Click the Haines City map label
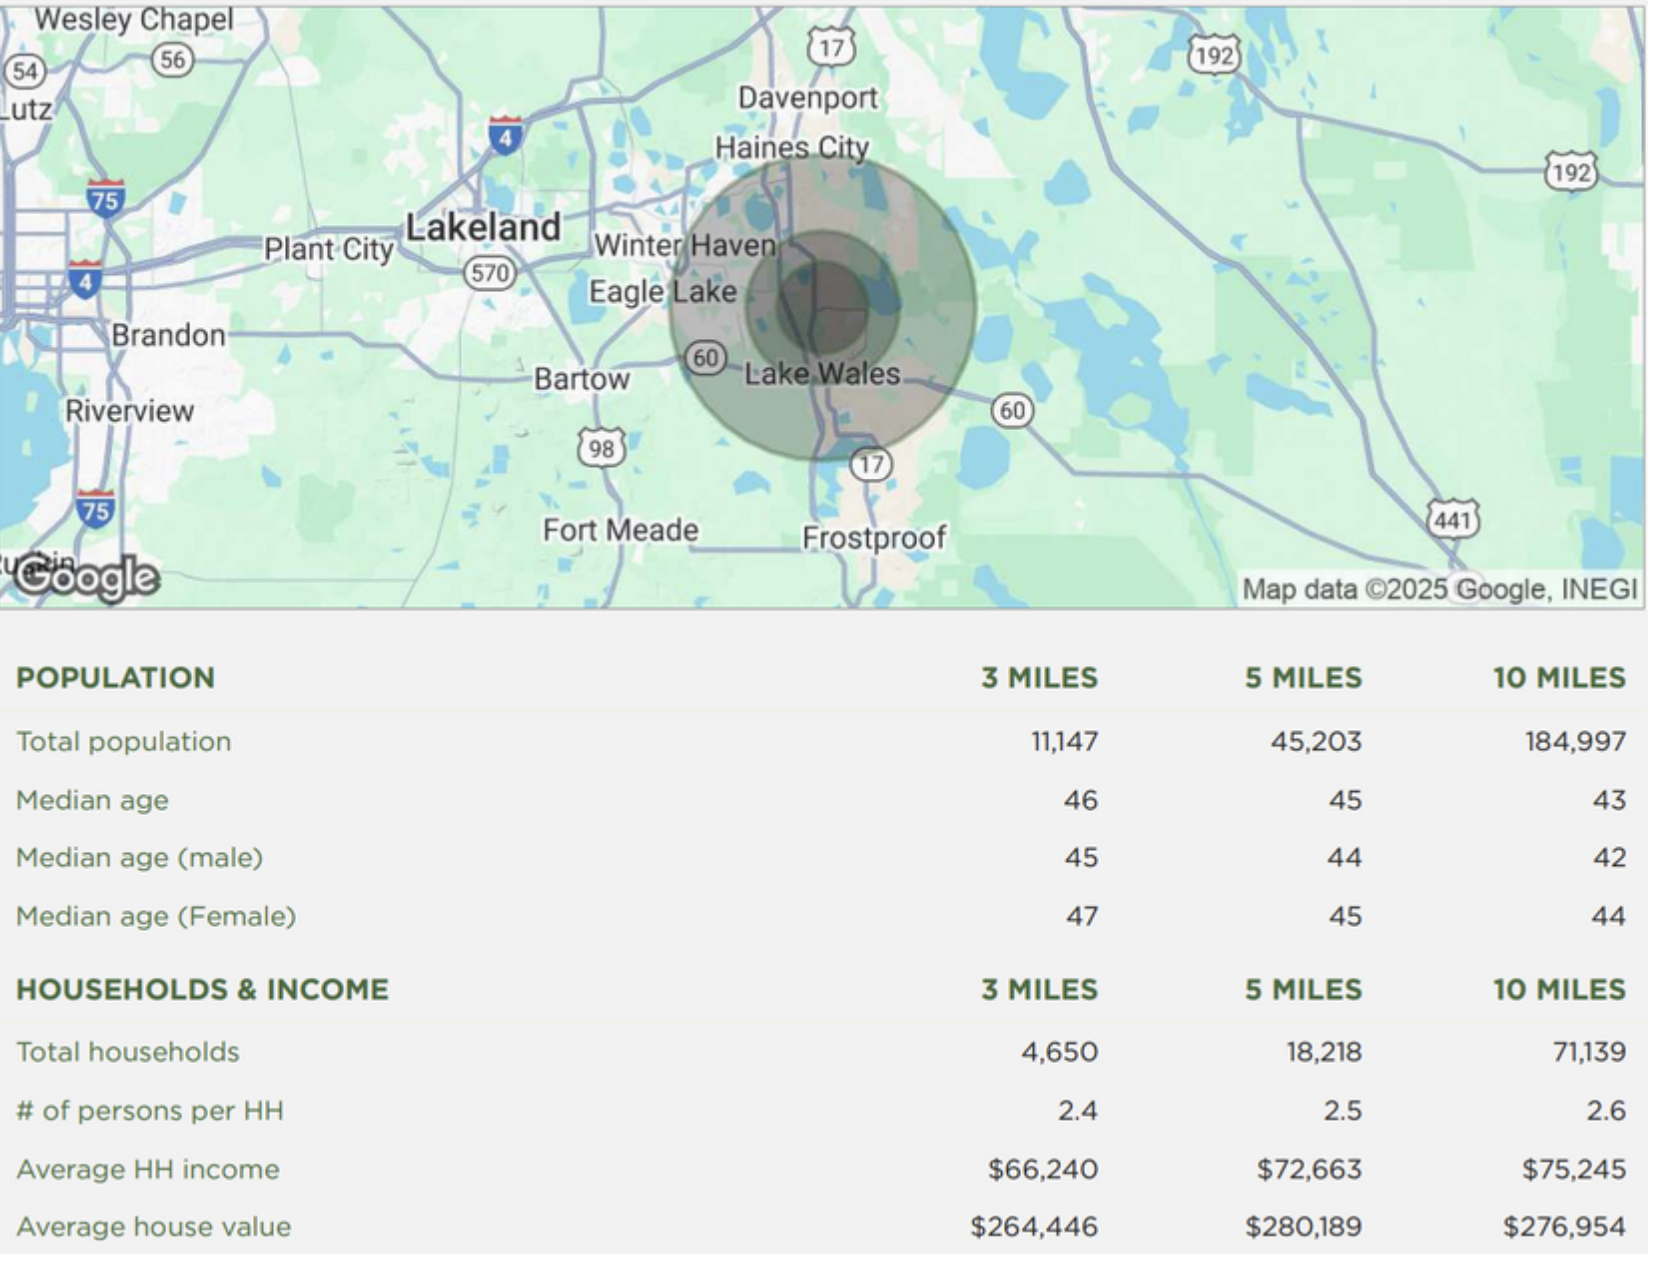 pos(792,148)
